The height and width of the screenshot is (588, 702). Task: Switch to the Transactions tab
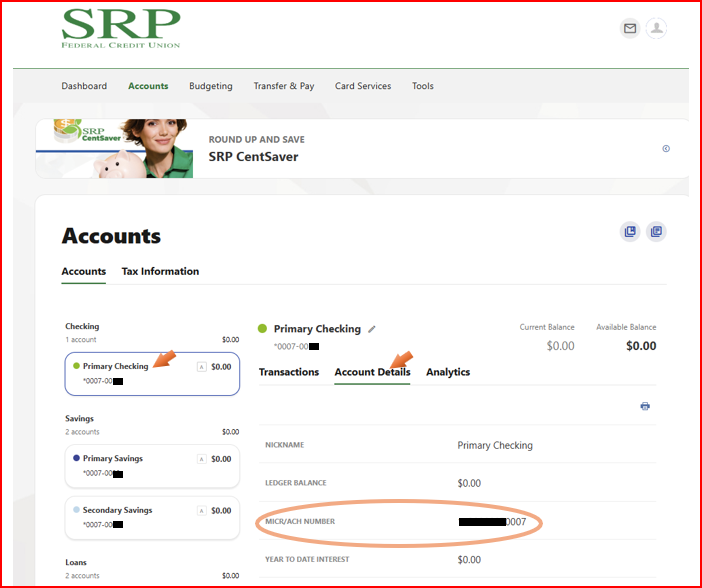tap(289, 372)
